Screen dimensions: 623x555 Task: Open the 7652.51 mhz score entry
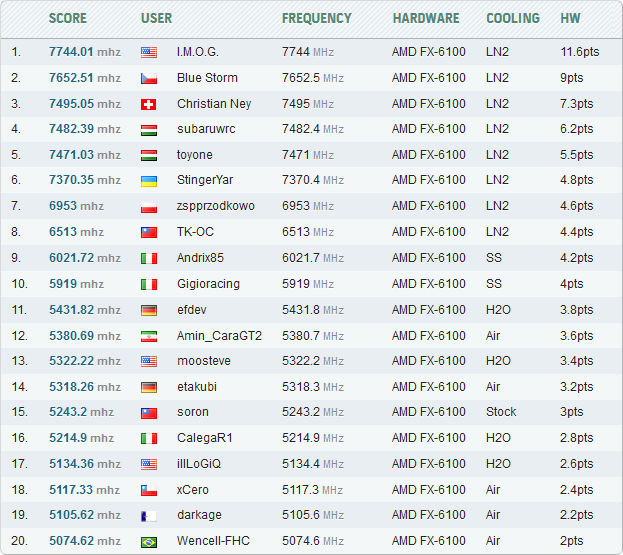(85, 77)
